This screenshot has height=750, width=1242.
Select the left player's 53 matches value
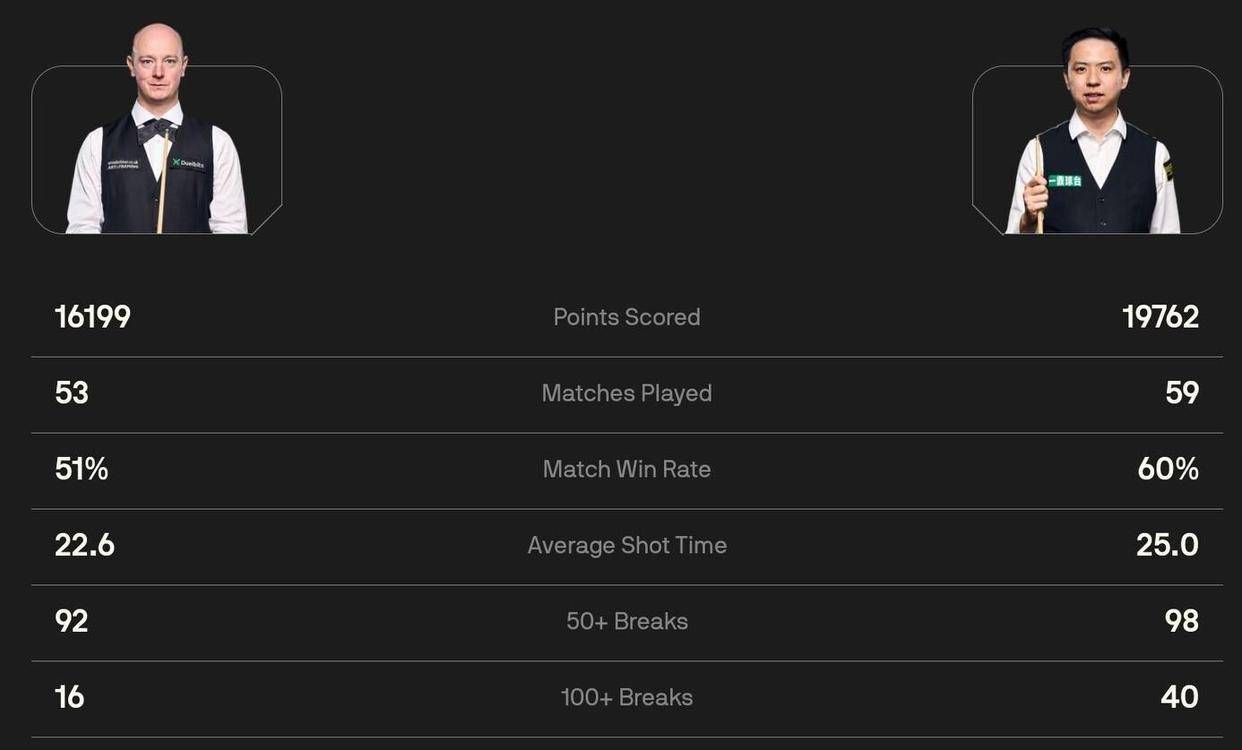[x=72, y=393]
